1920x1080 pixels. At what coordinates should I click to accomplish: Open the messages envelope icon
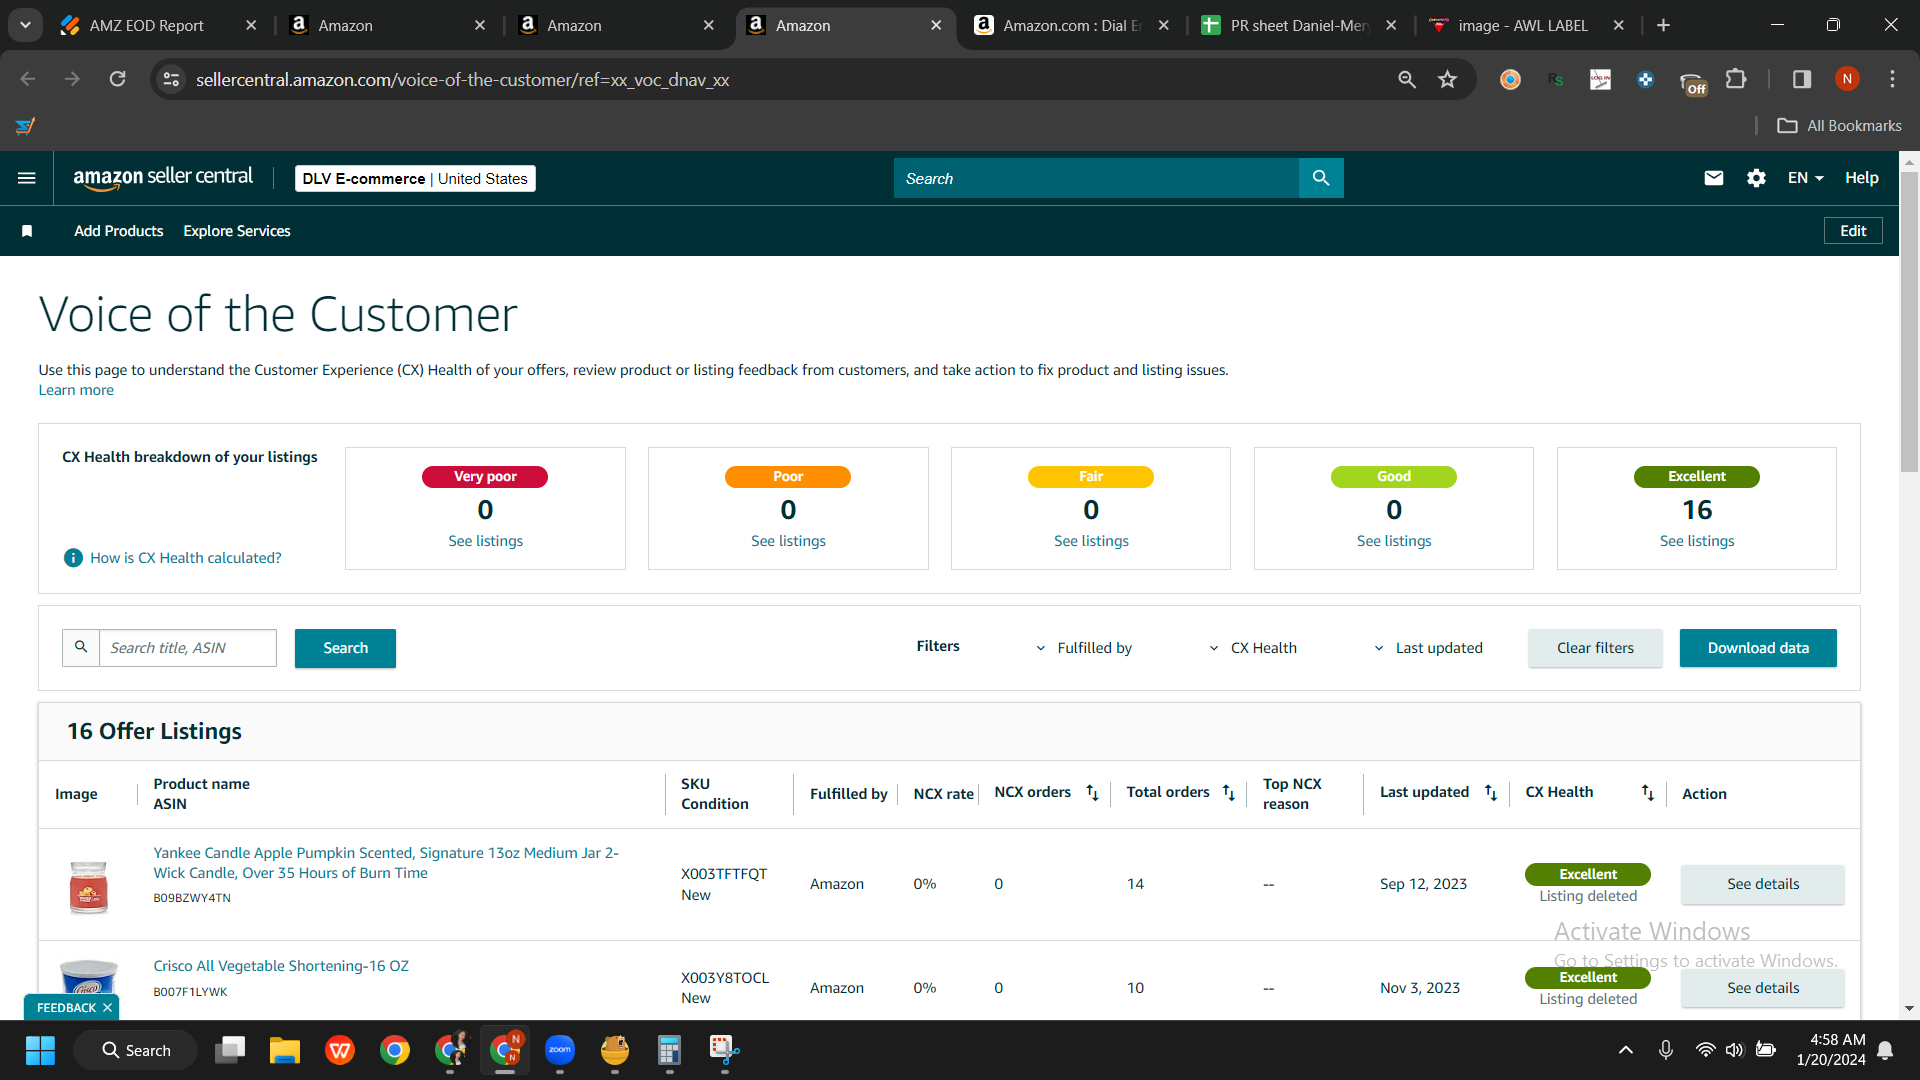(x=1714, y=178)
